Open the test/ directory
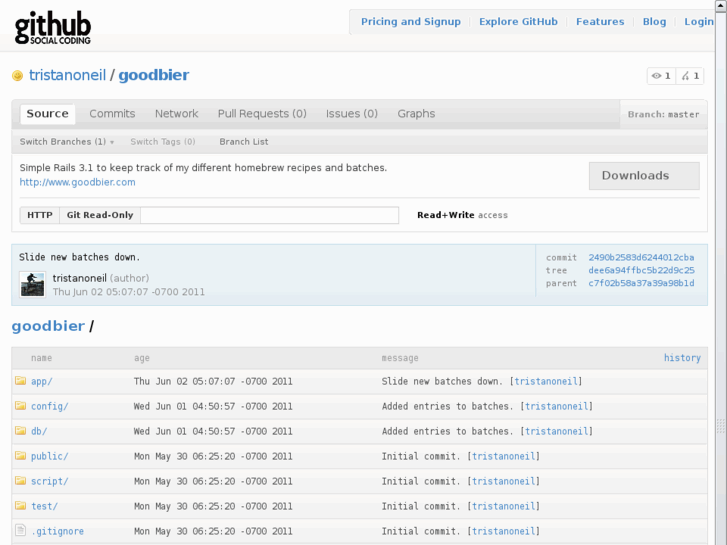The image size is (727, 545). tap(45, 507)
